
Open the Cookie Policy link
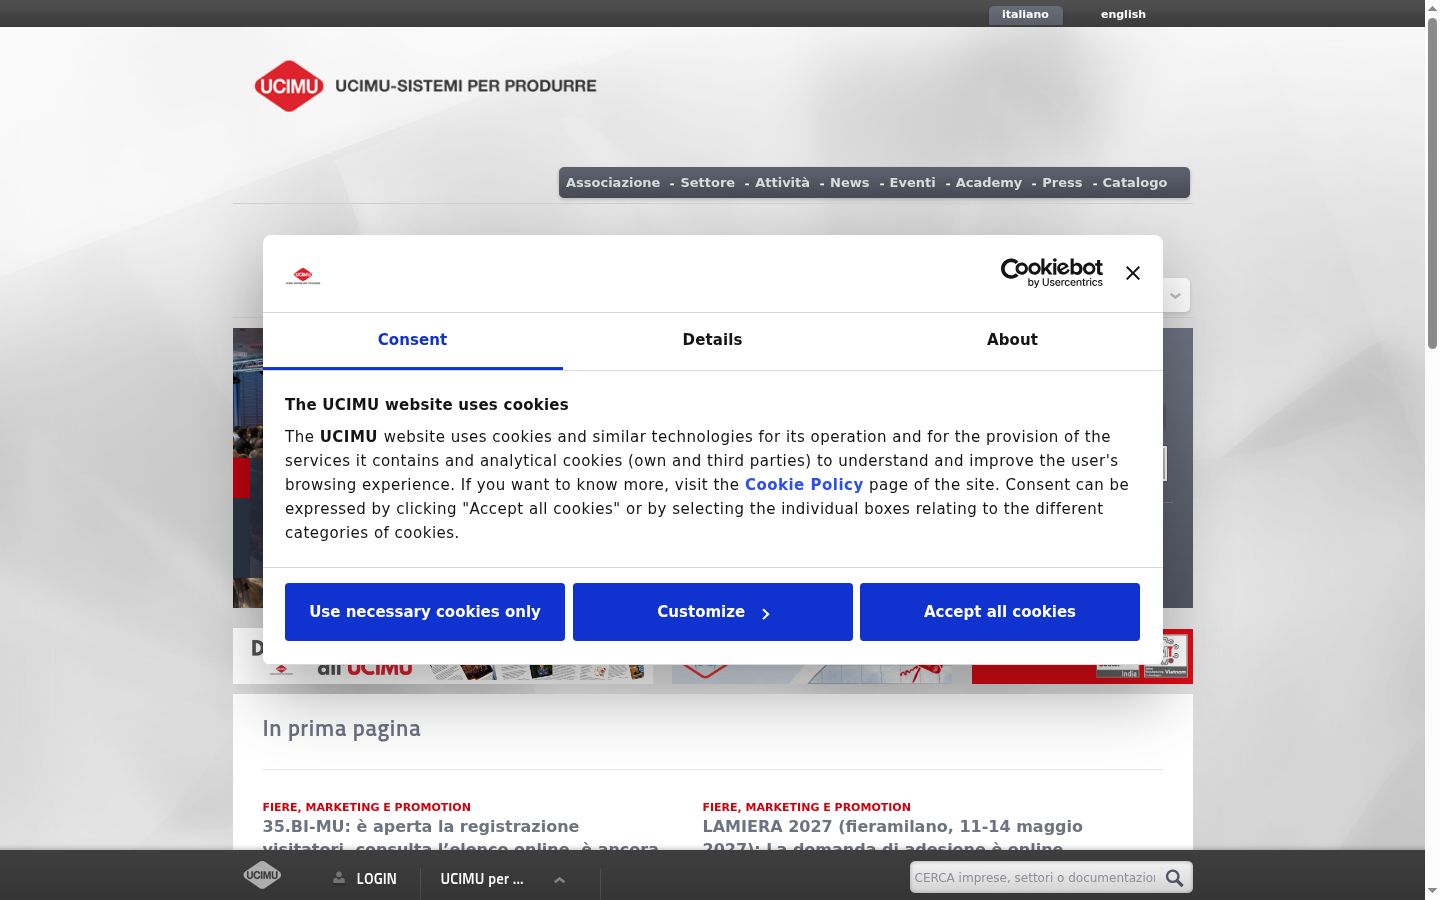[804, 484]
